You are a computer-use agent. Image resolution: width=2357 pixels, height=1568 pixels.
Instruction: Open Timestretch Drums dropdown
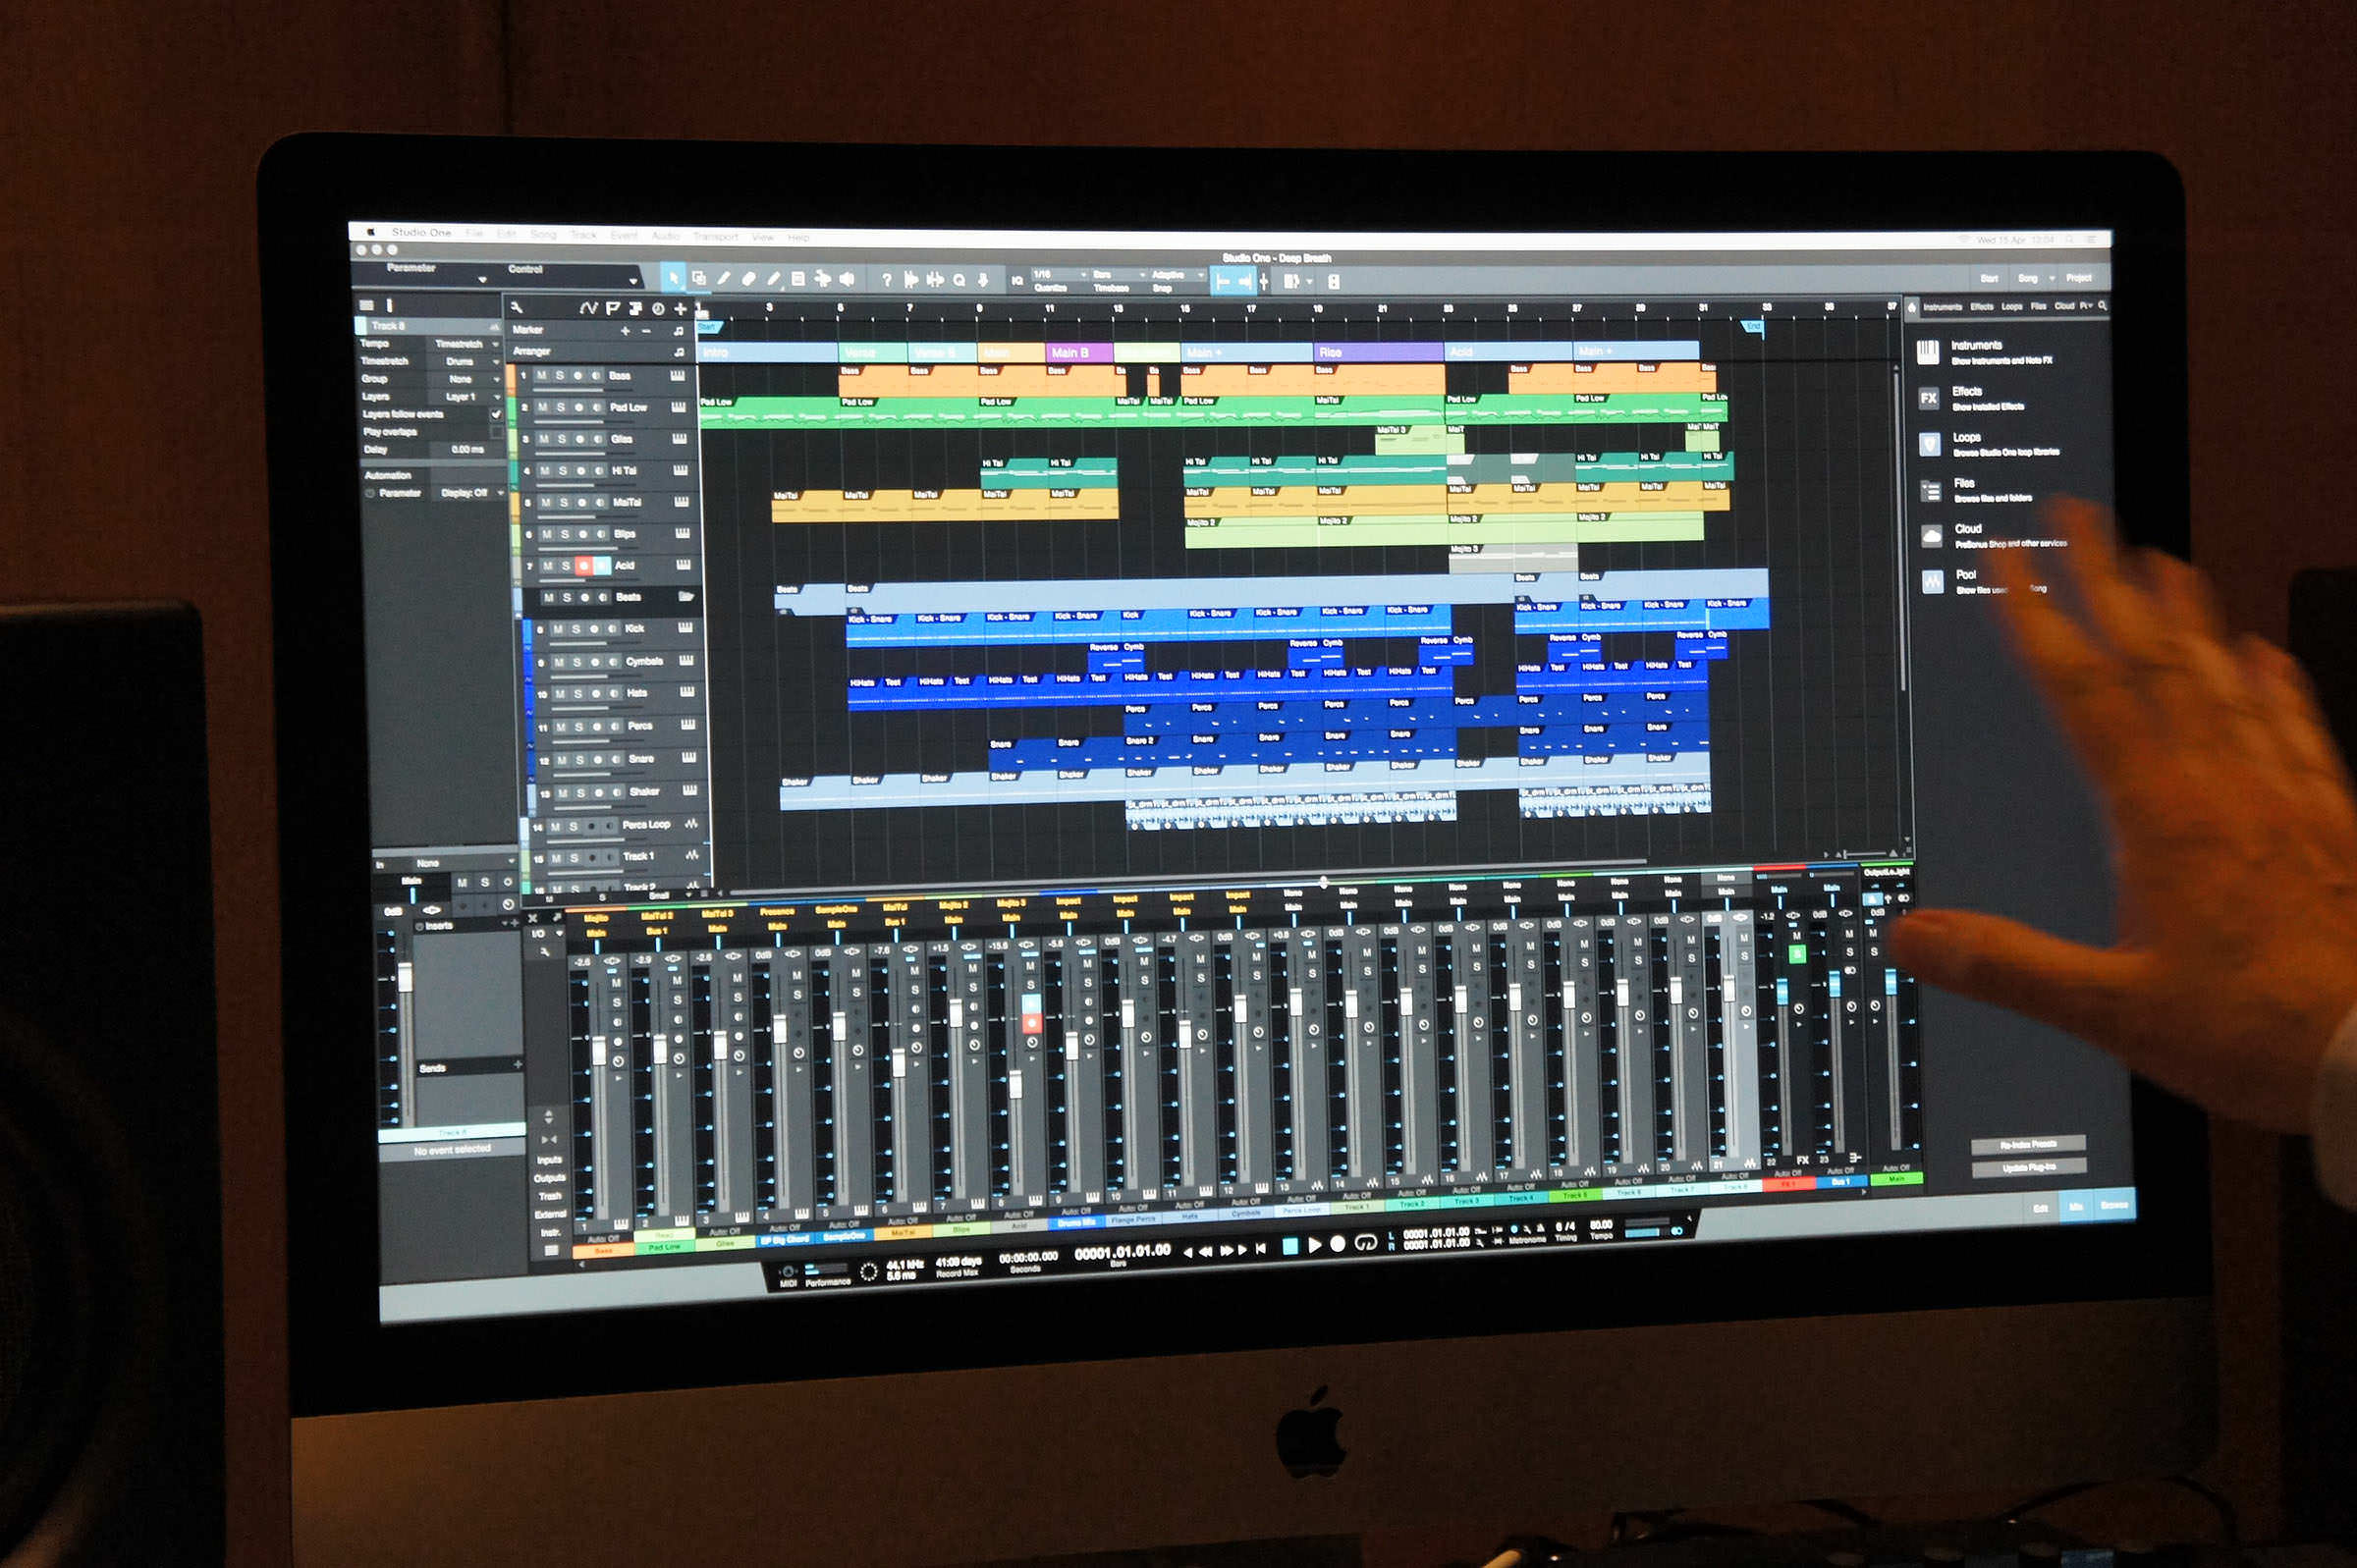465,361
